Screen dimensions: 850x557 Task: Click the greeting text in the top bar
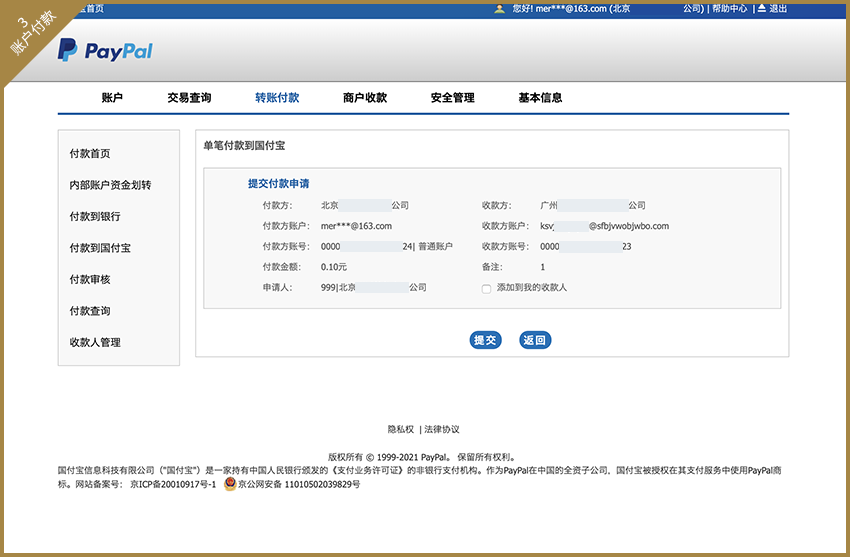pyautogui.click(x=571, y=8)
